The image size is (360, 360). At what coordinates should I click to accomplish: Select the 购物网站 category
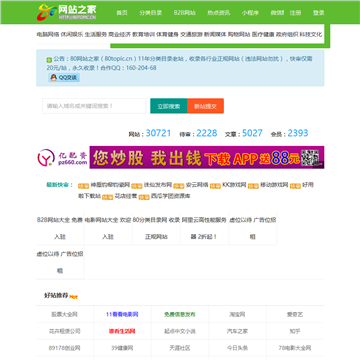pyautogui.click(x=239, y=34)
